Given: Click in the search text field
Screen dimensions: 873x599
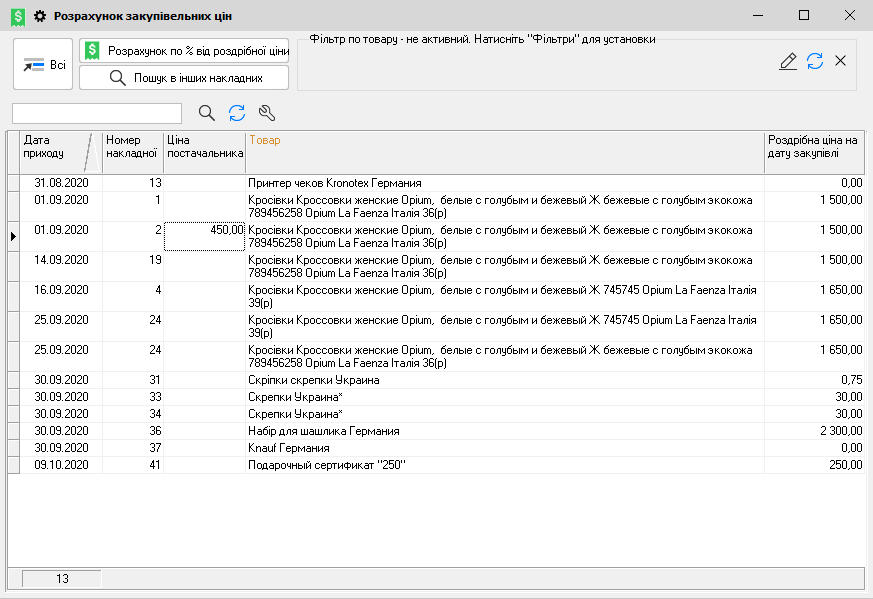Looking at the screenshot, I should click(97, 113).
